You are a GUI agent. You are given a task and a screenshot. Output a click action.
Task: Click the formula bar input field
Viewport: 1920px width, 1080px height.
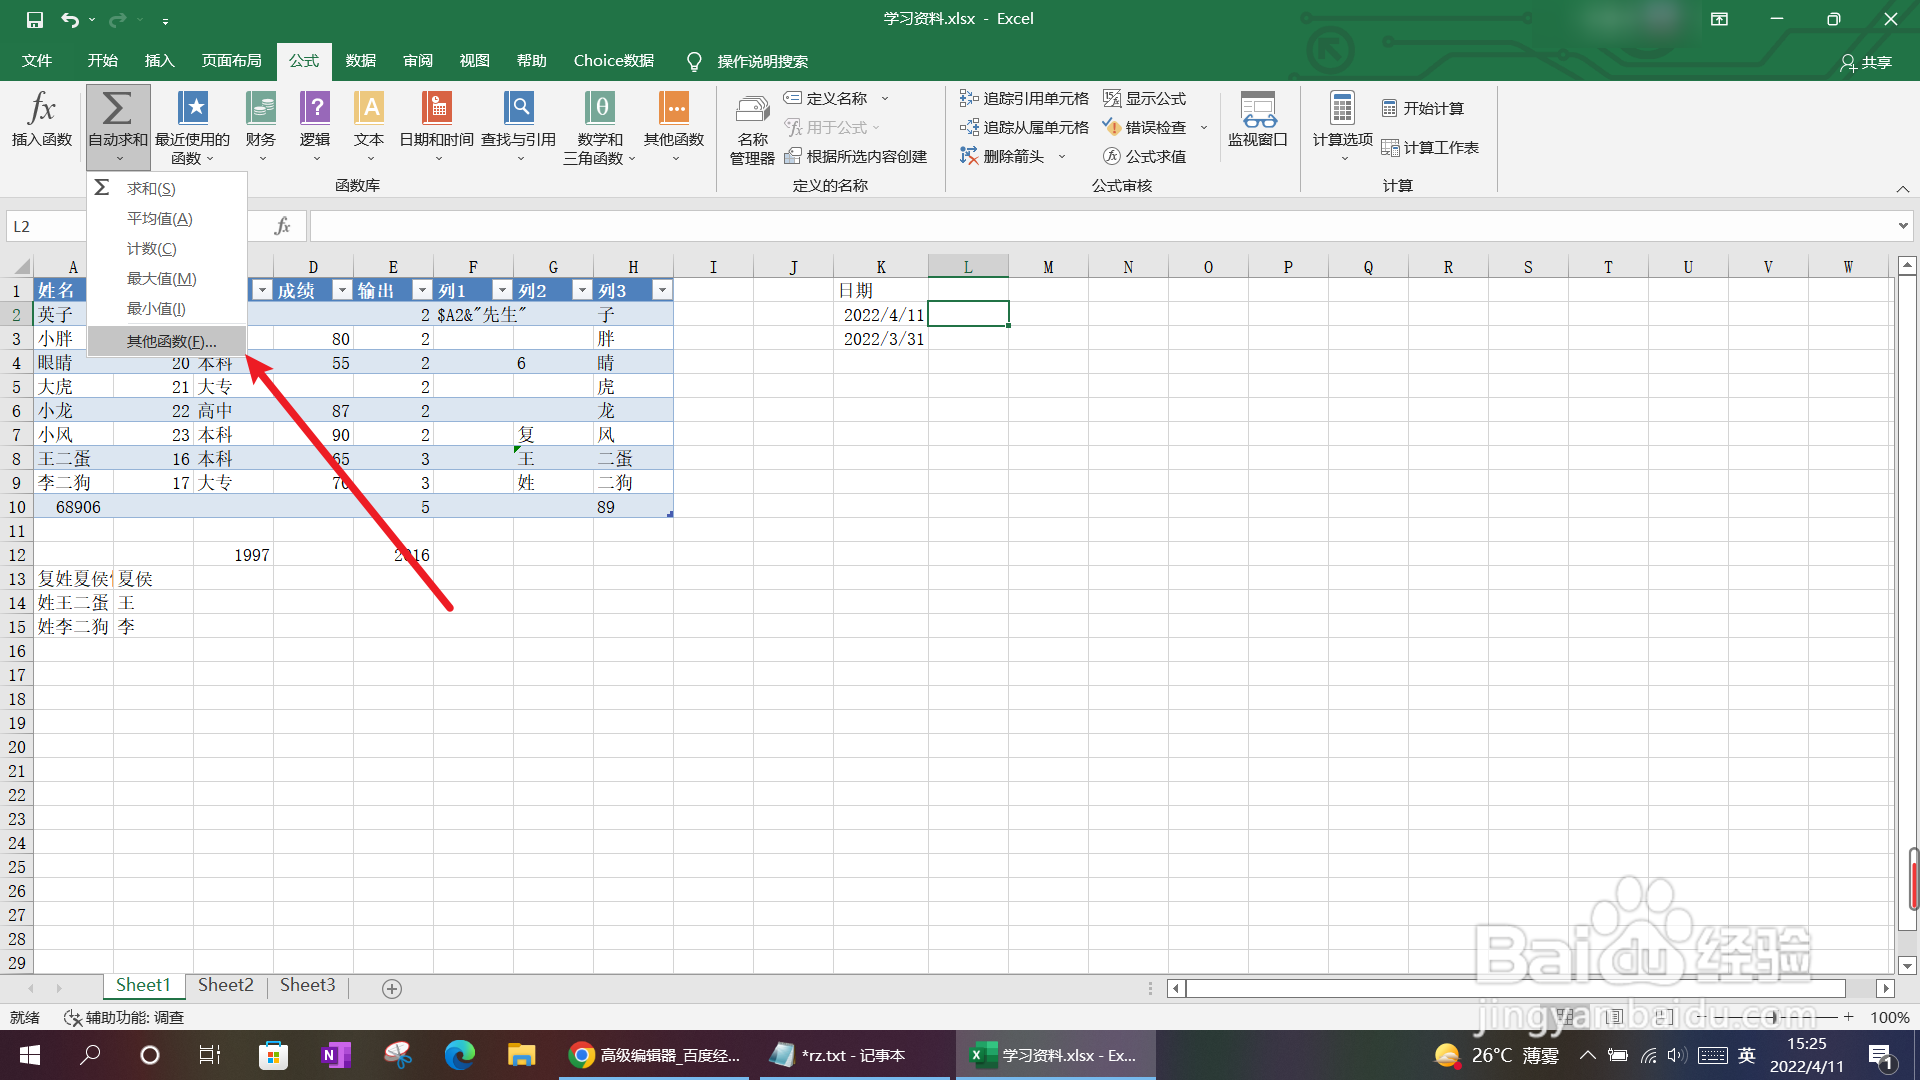pos(1102,226)
